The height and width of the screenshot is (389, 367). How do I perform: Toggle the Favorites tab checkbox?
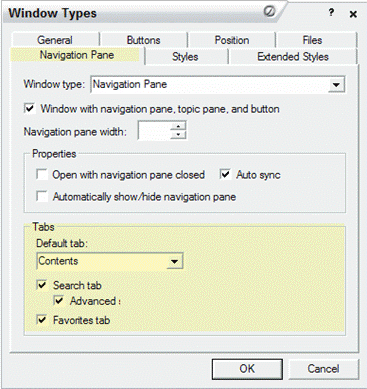42,320
